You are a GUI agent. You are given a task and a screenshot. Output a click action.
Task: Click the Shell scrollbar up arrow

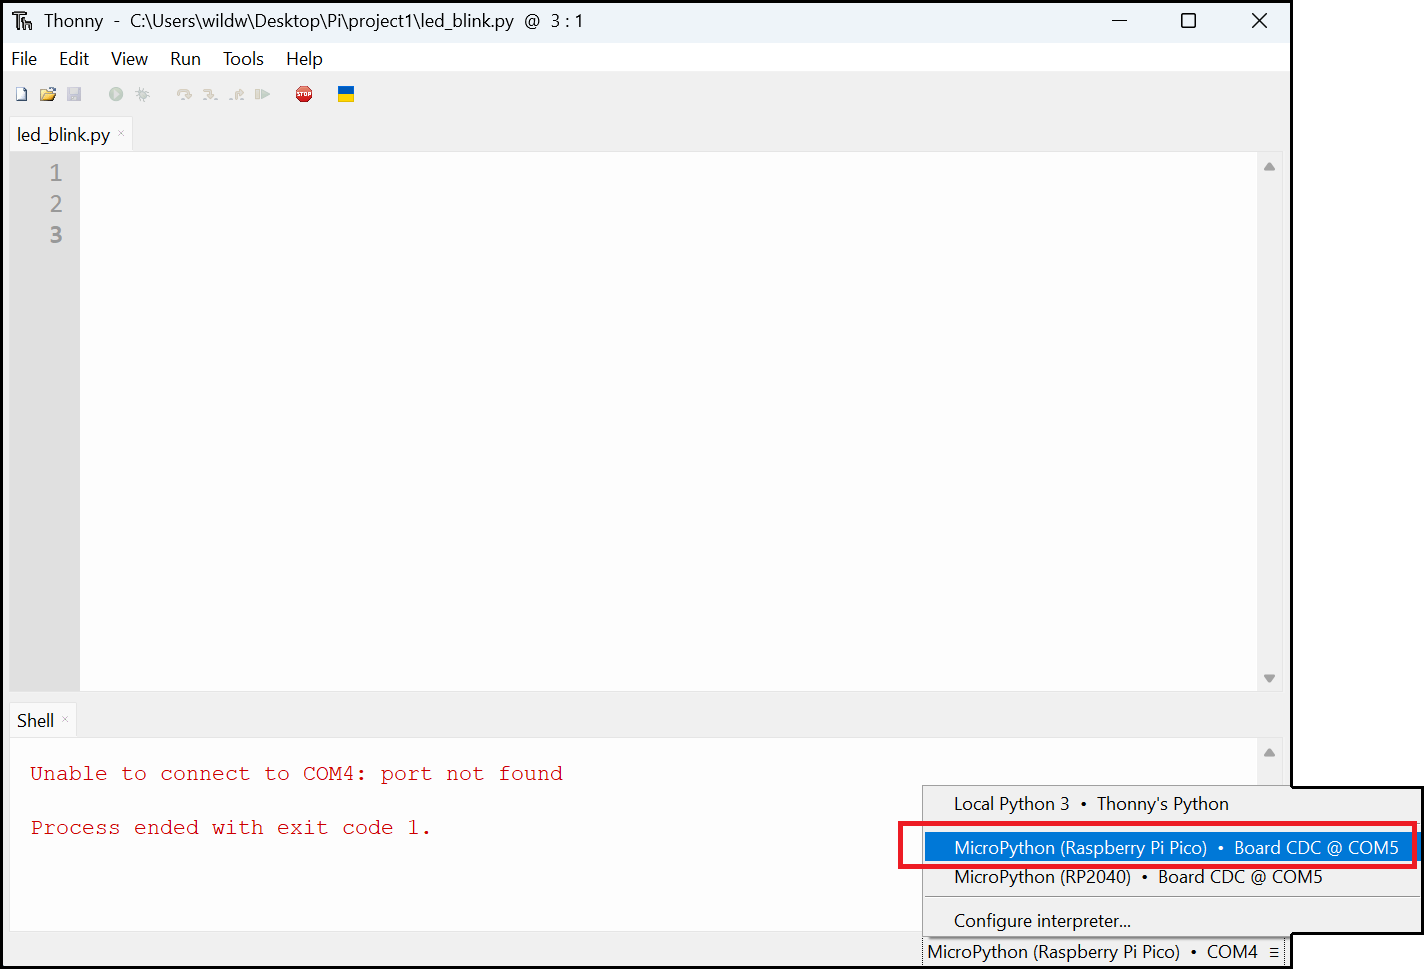click(x=1269, y=753)
